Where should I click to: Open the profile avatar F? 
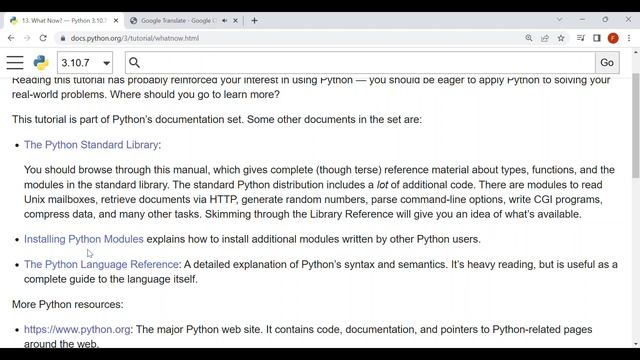pyautogui.click(x=613, y=38)
